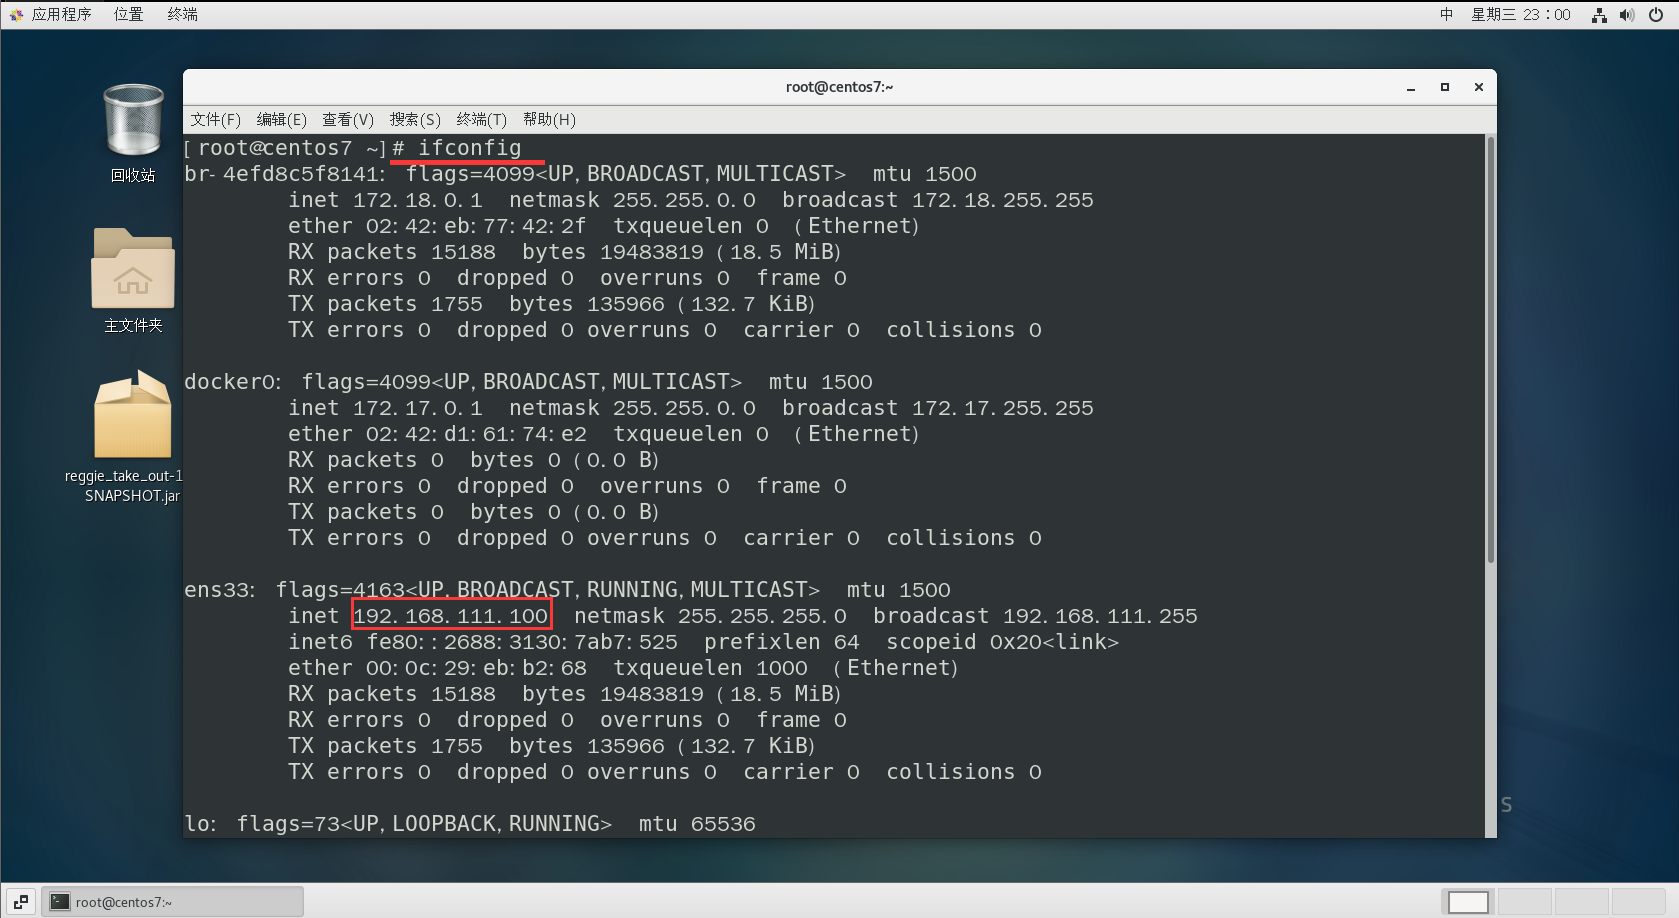Open the 文件(F) menu in terminal
Image resolution: width=1679 pixels, height=918 pixels.
(215, 120)
